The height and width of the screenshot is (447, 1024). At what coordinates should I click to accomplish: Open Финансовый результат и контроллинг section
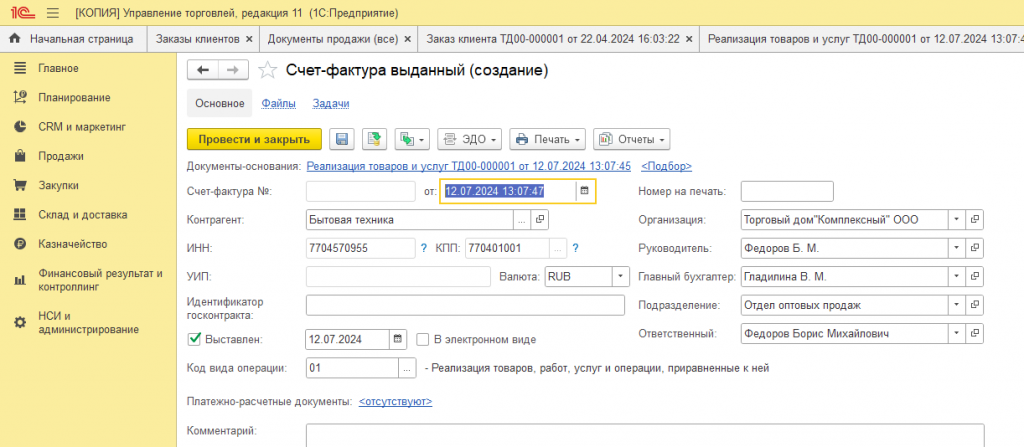101,280
